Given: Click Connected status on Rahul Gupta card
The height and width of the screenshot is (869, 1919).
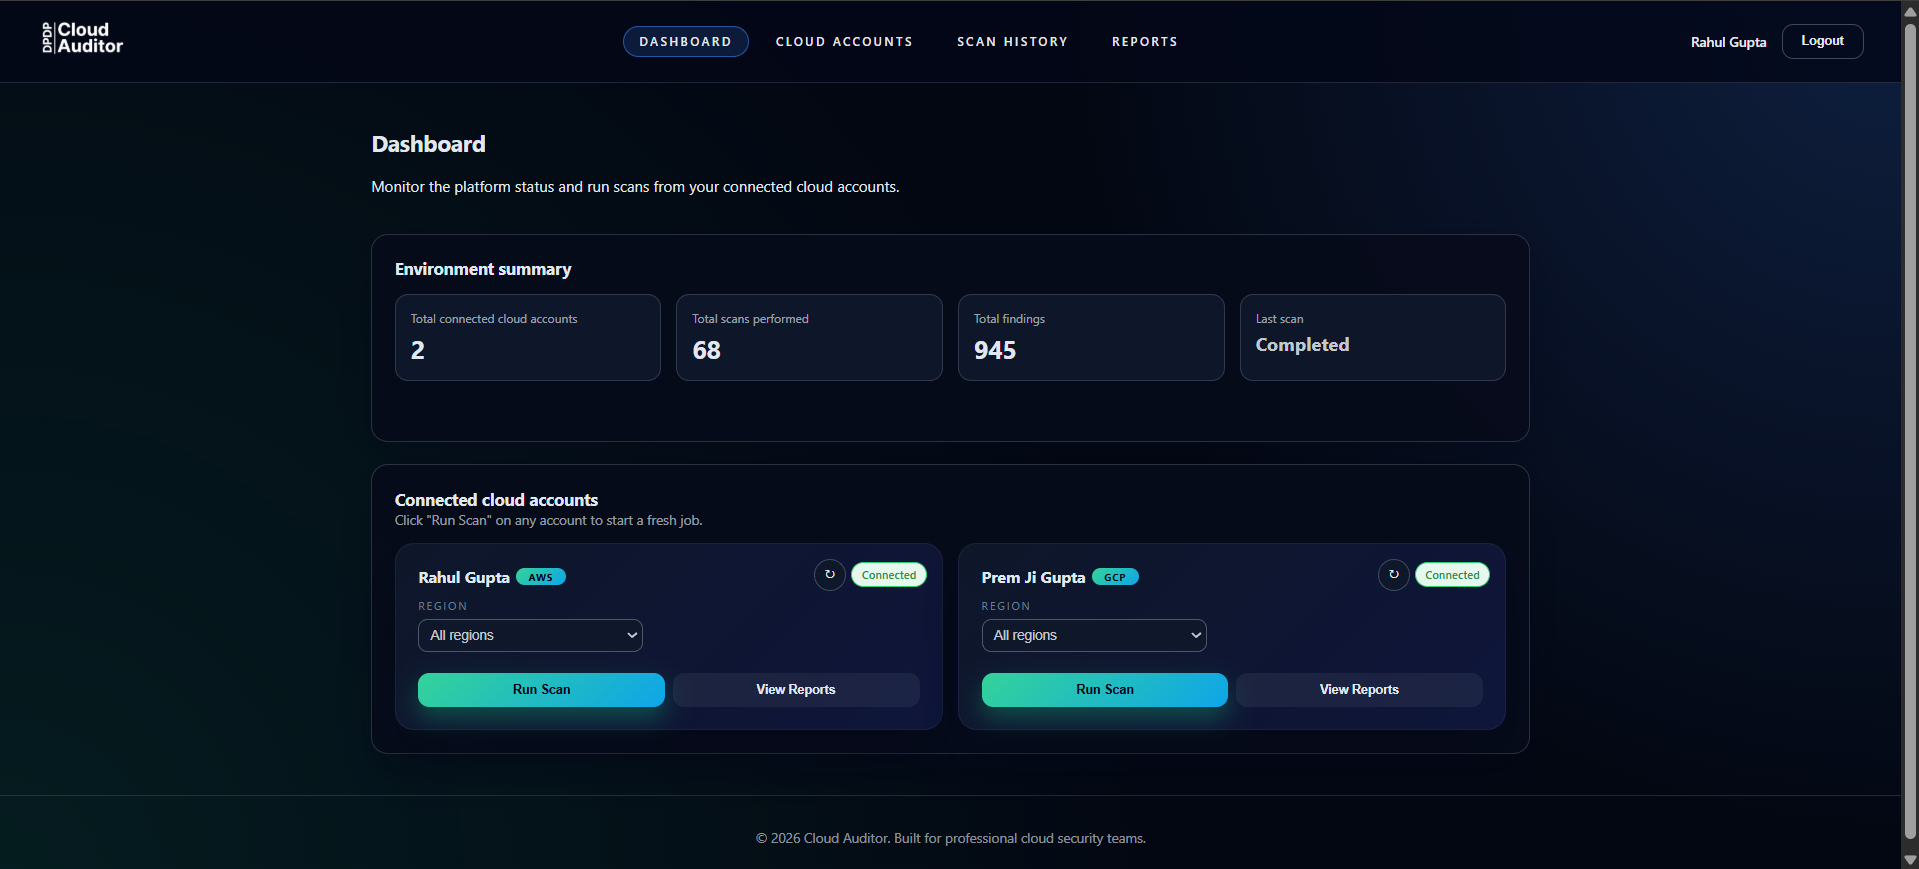Looking at the screenshot, I should tap(889, 575).
